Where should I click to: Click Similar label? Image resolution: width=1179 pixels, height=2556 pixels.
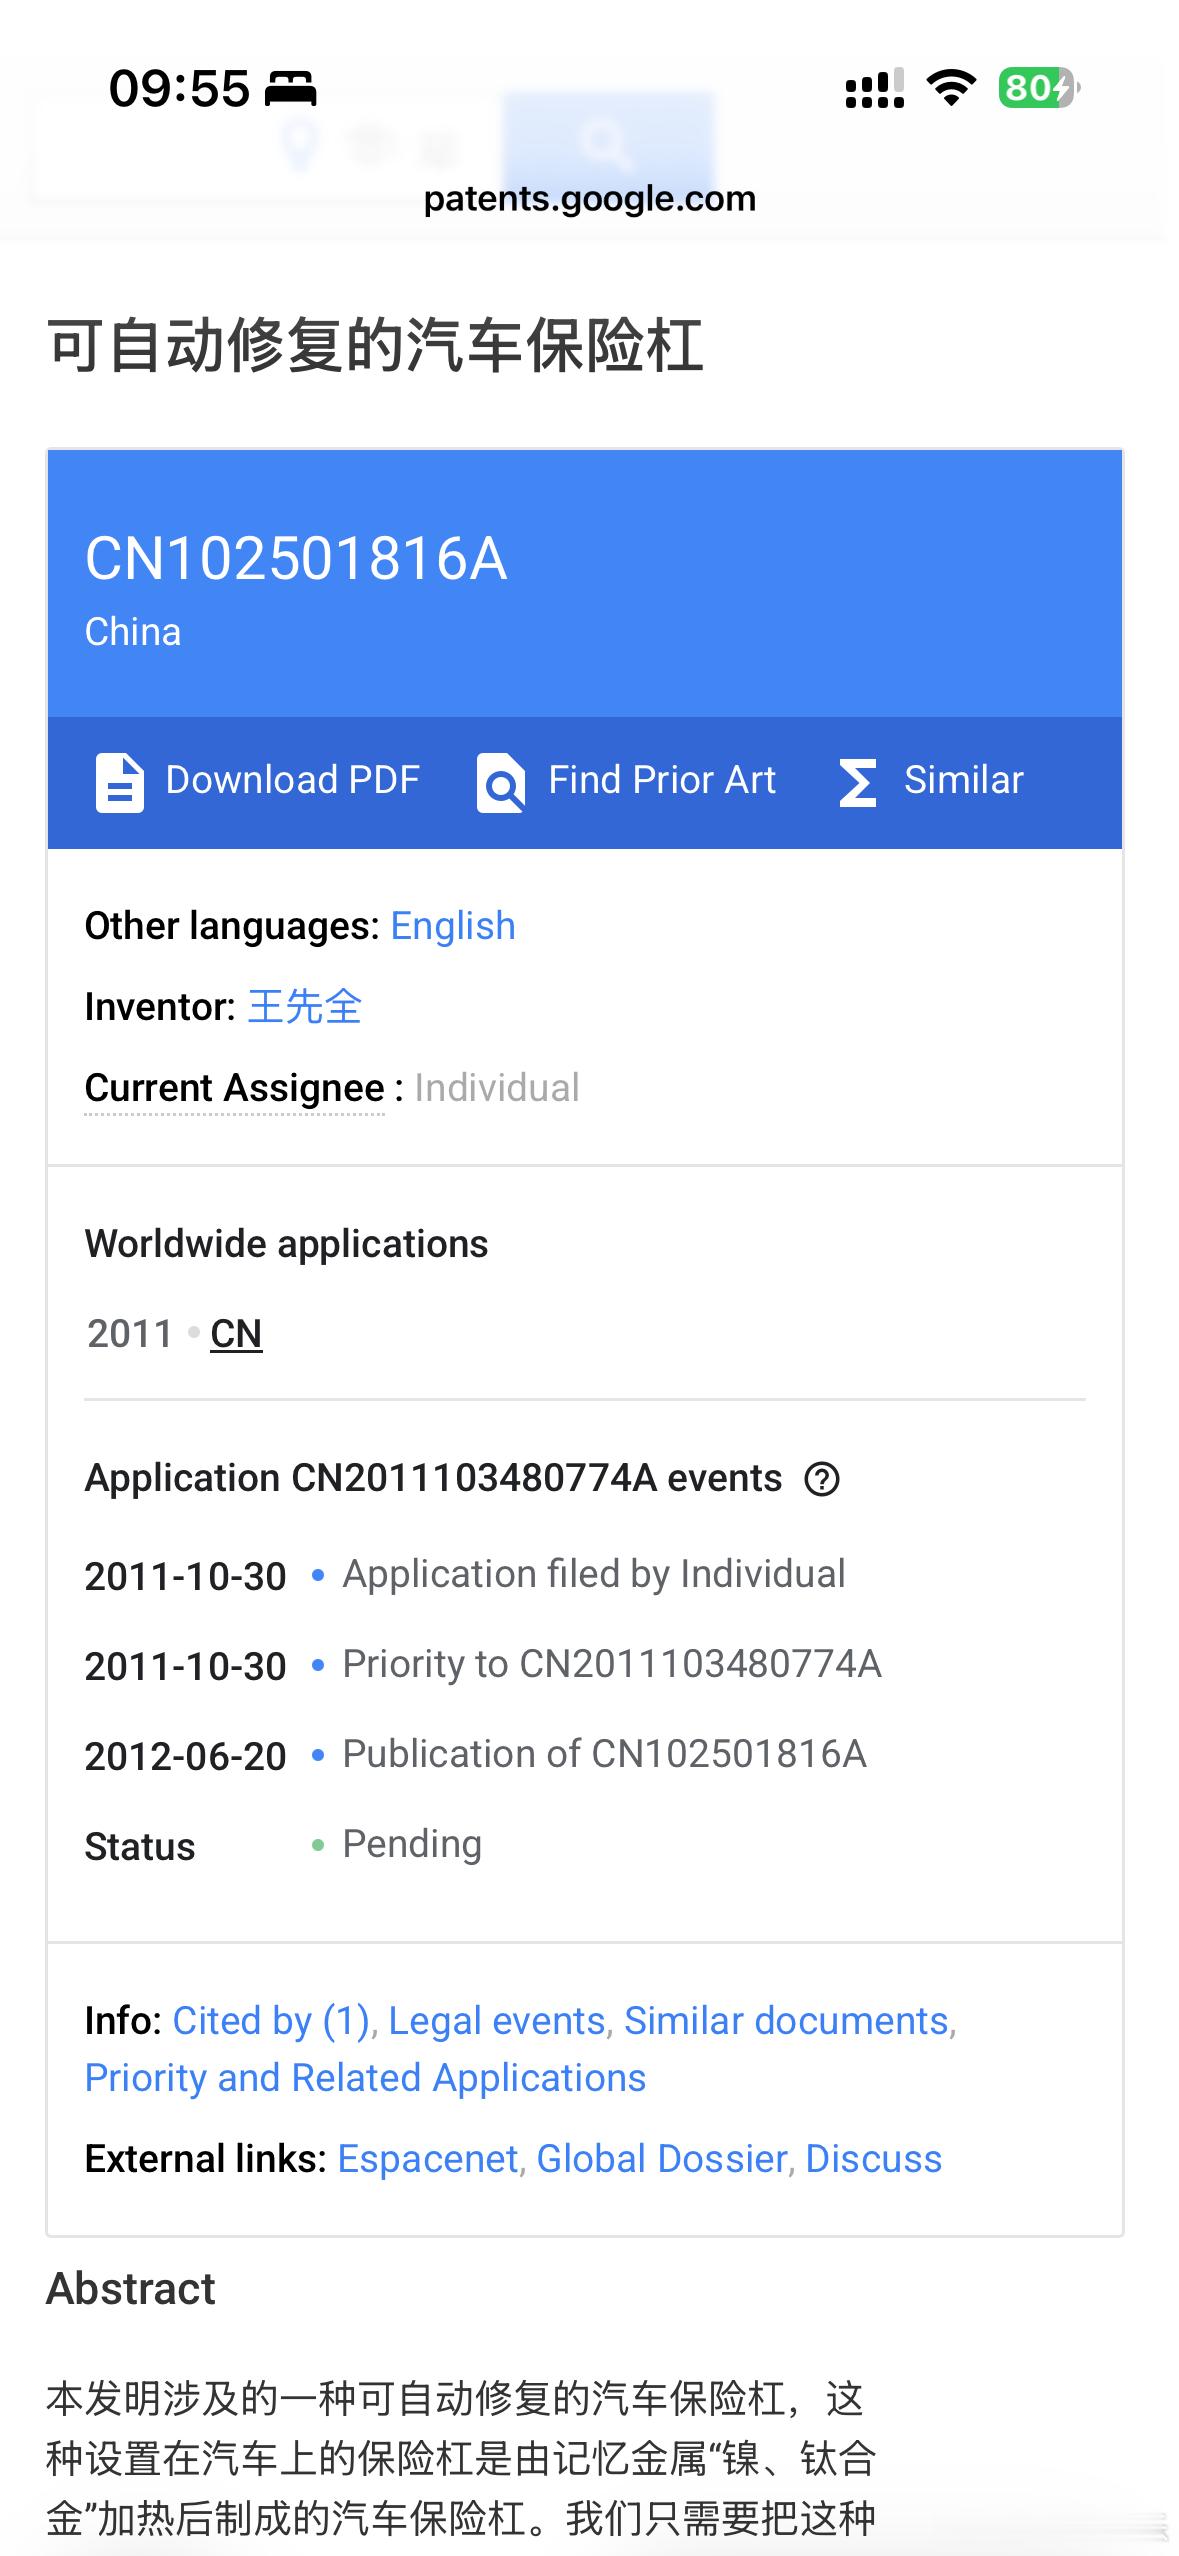(964, 780)
